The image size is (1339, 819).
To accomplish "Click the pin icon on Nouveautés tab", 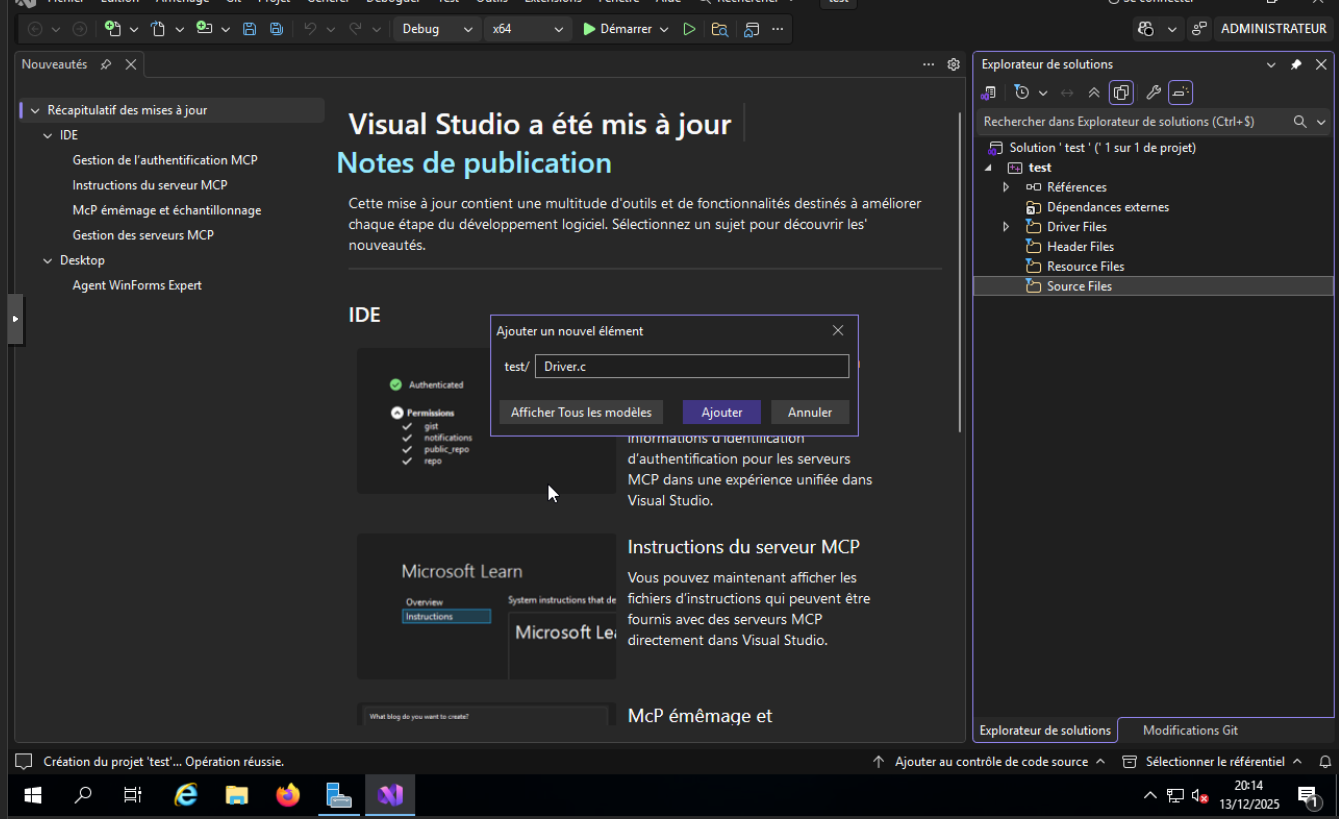I will [x=106, y=64].
